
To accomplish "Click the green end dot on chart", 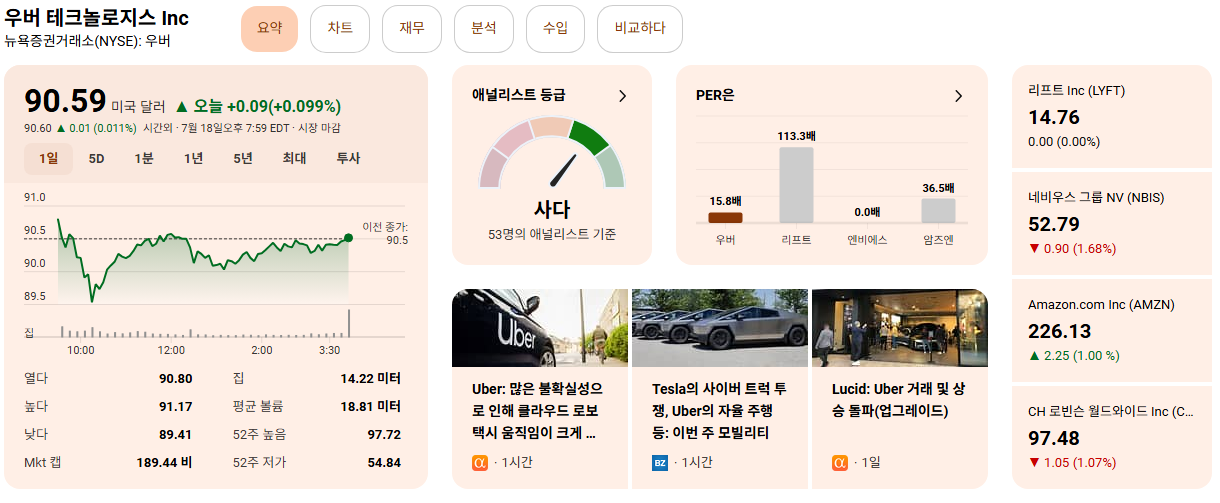I will [x=348, y=238].
